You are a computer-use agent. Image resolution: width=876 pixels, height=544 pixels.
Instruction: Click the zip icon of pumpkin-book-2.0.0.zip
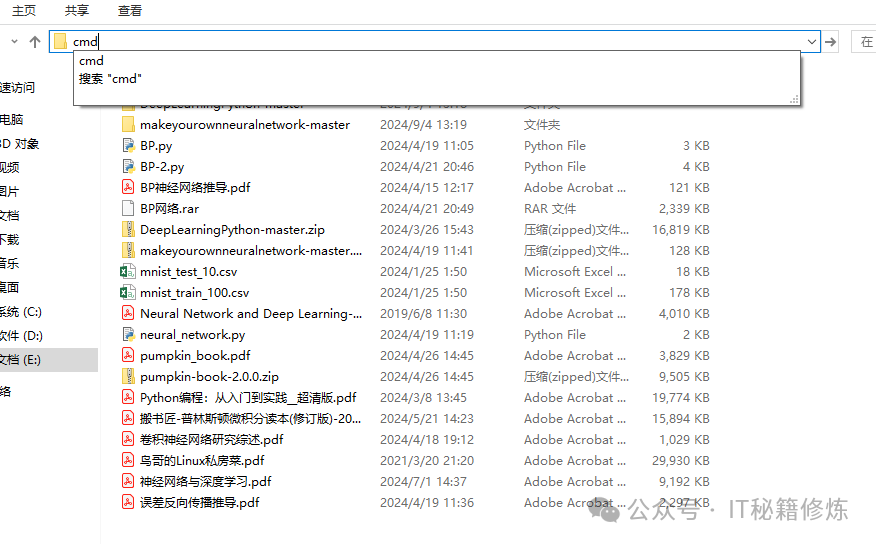128,377
